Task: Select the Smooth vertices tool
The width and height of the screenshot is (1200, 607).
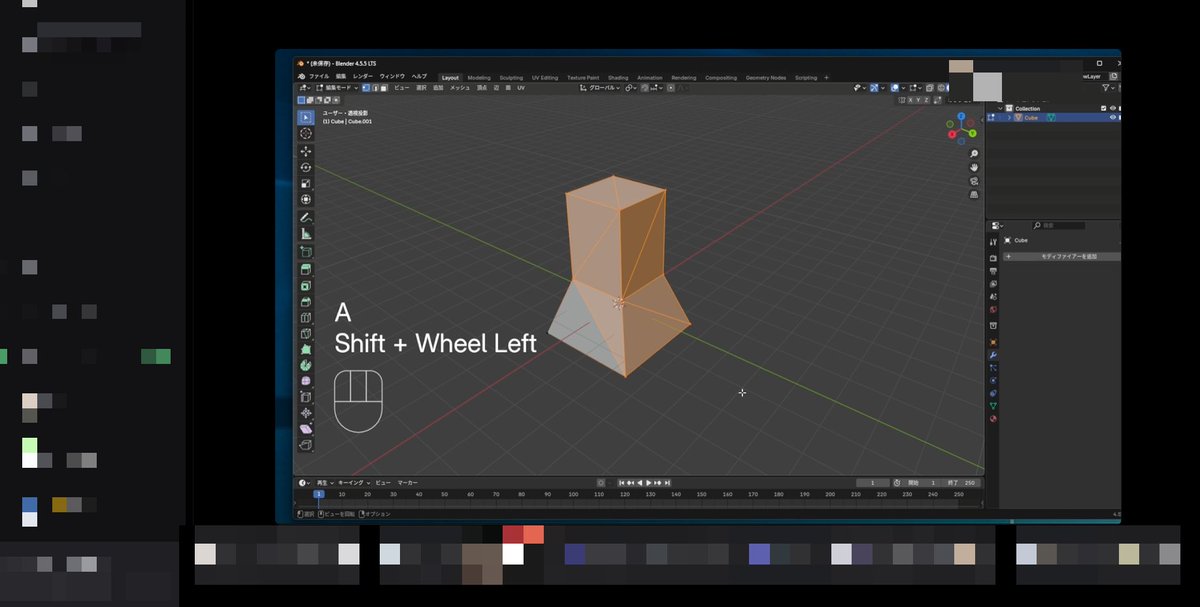Action: [x=306, y=381]
